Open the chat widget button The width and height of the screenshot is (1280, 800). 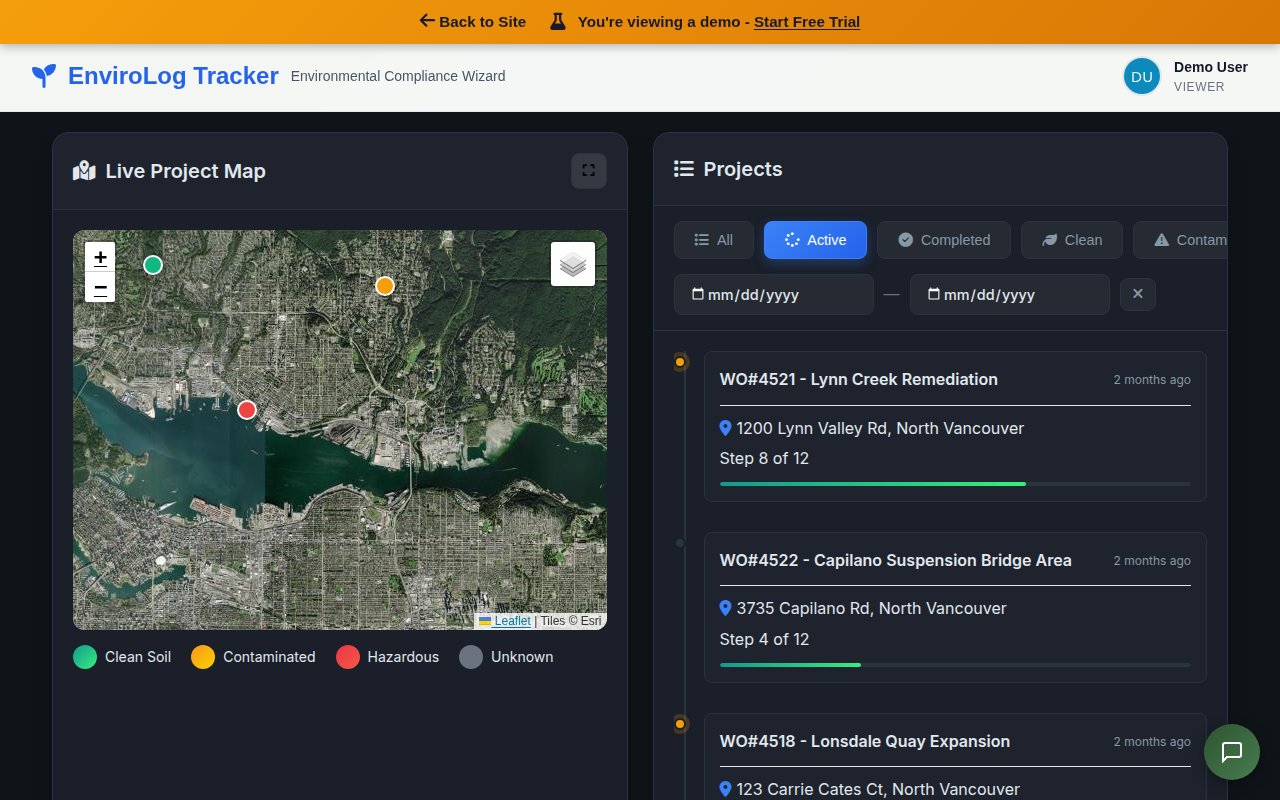tap(1232, 752)
